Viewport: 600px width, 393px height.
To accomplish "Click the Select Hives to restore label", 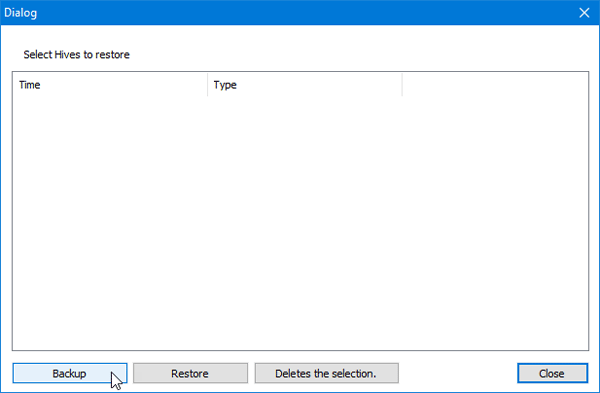I will coord(77,55).
